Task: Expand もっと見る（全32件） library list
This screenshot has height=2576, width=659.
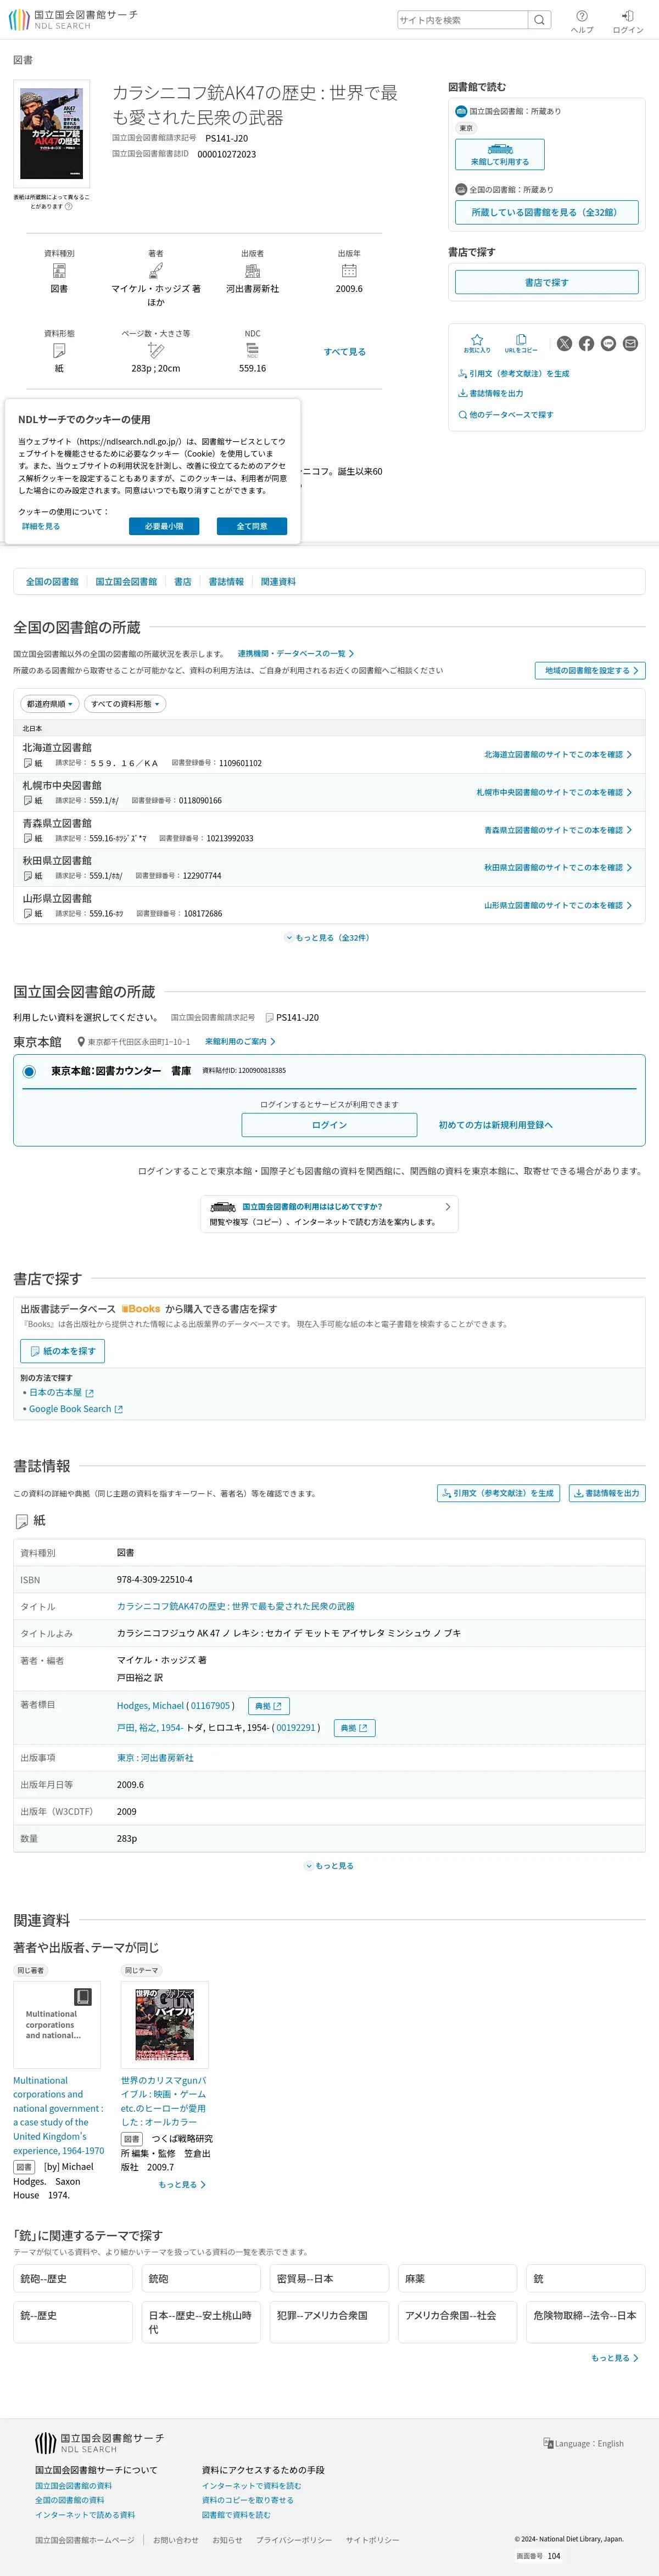Action: [x=328, y=938]
